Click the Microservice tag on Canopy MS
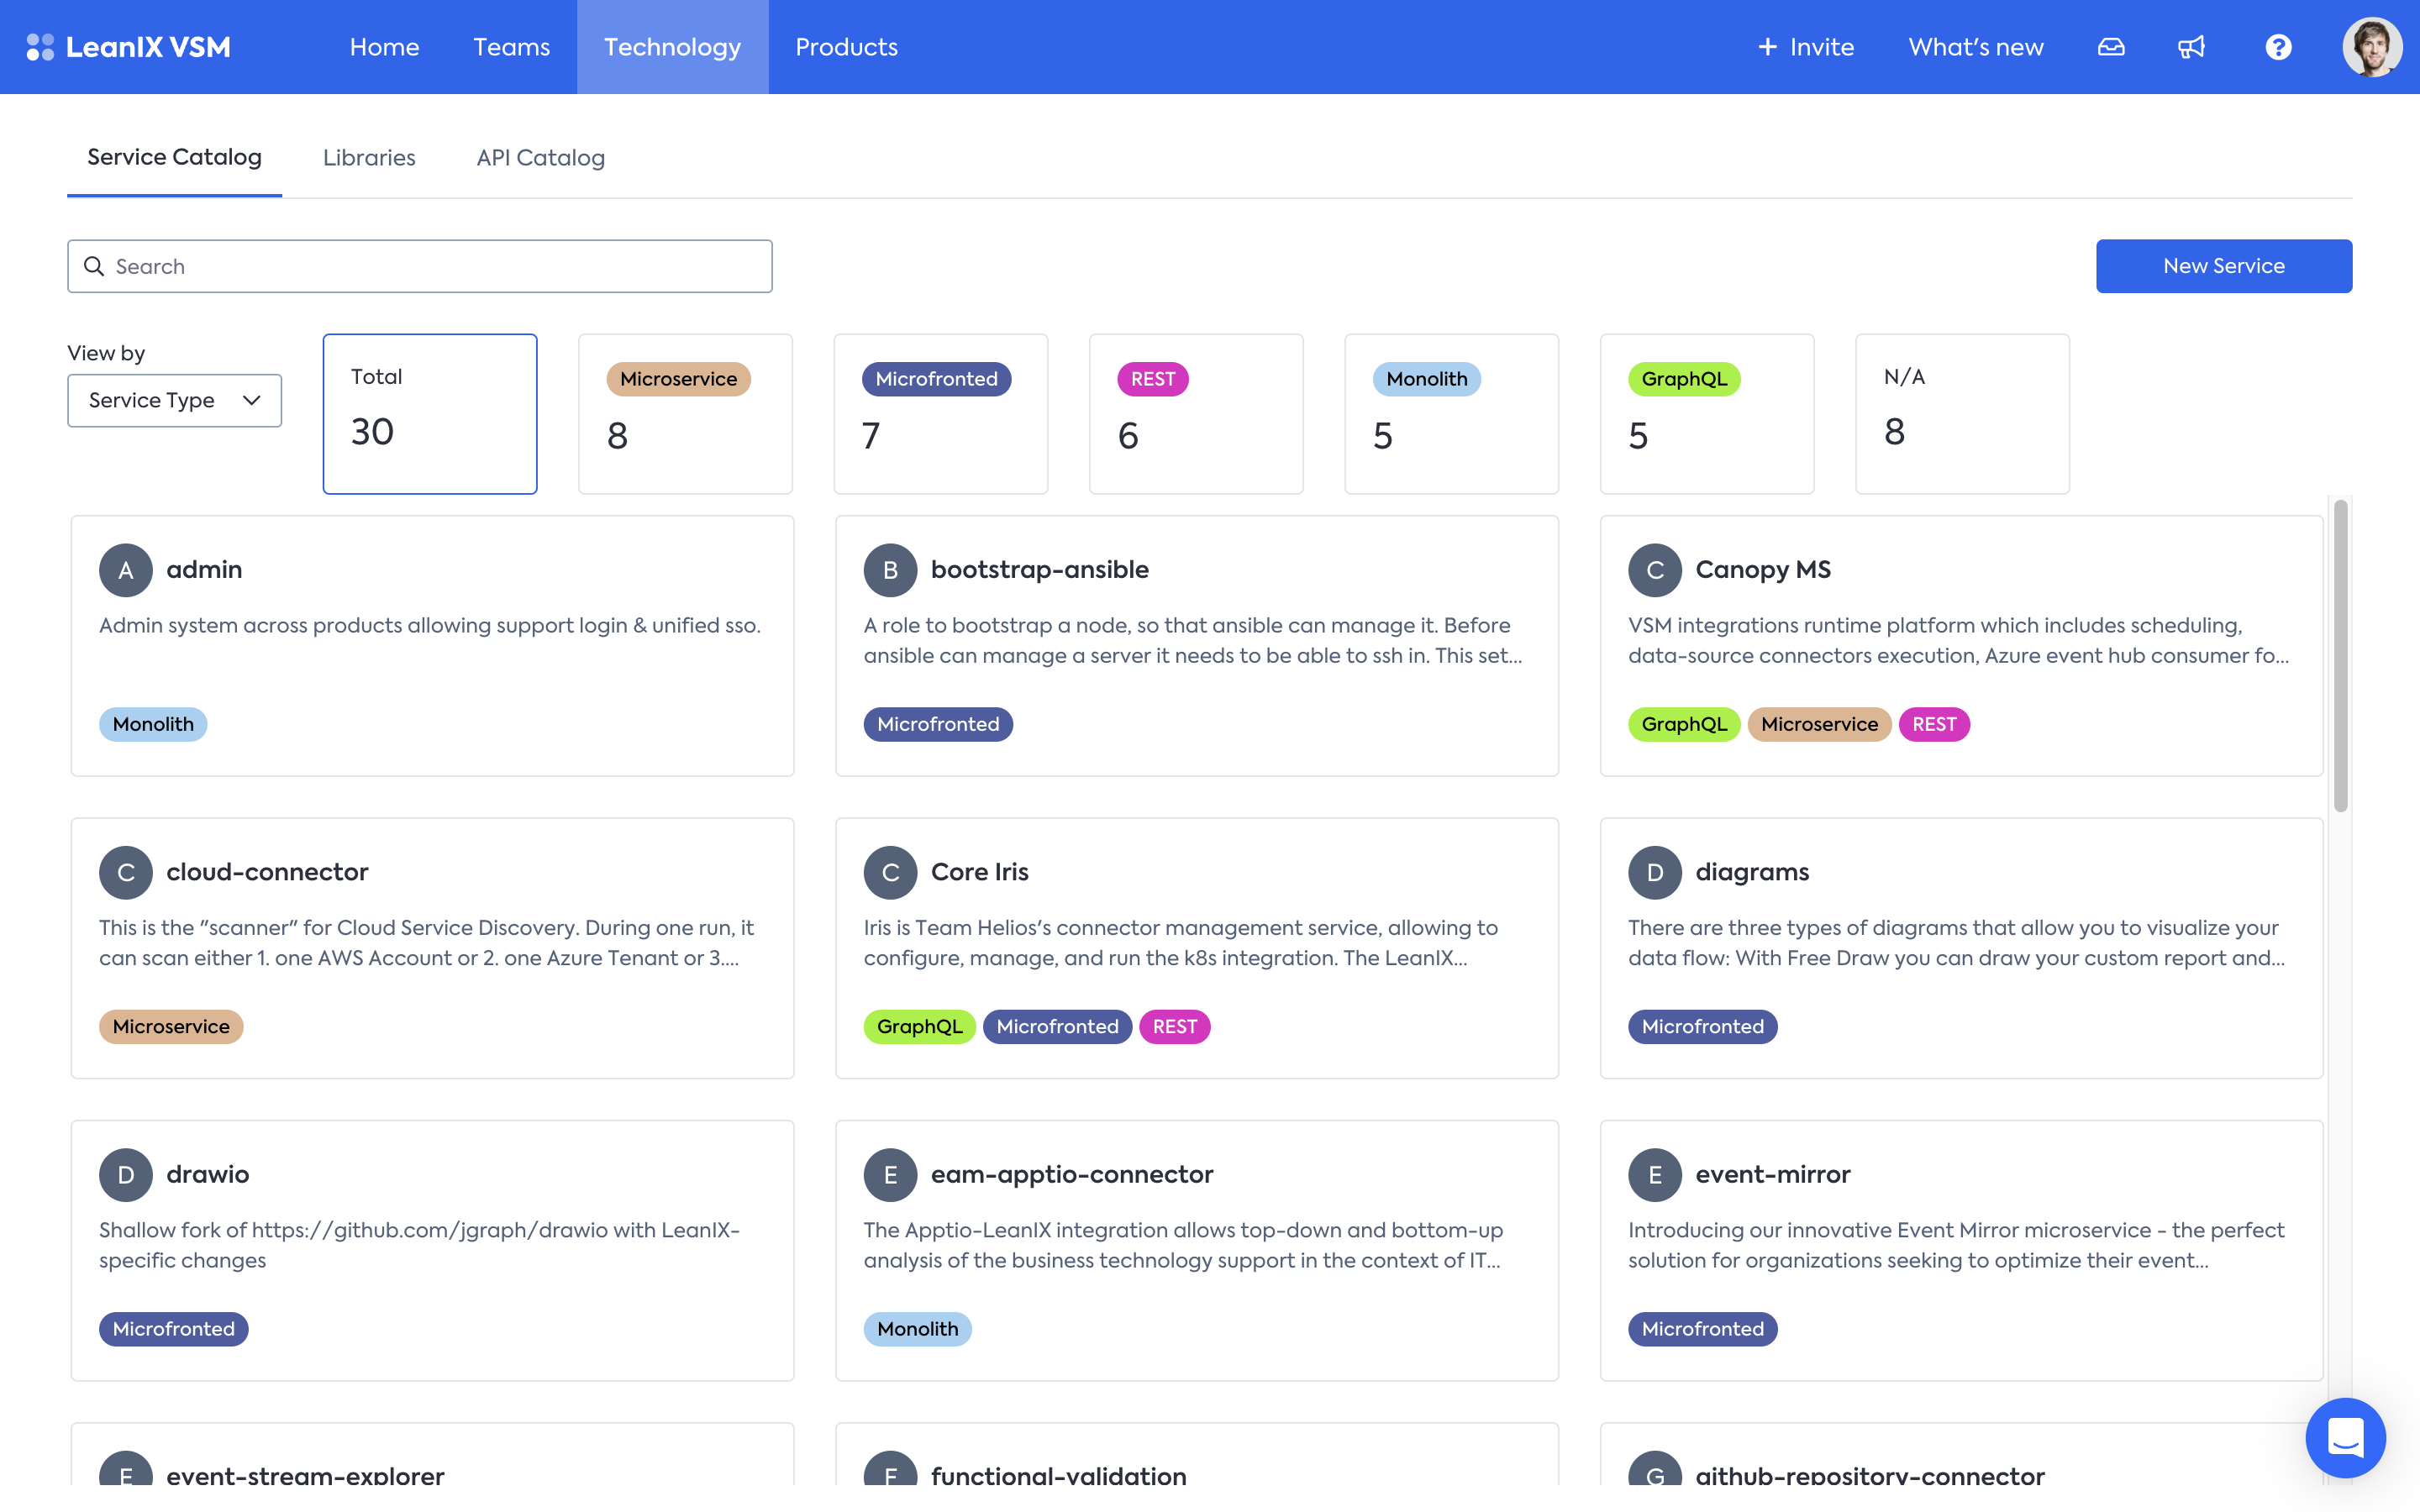The width and height of the screenshot is (2420, 1512). [x=1819, y=724]
